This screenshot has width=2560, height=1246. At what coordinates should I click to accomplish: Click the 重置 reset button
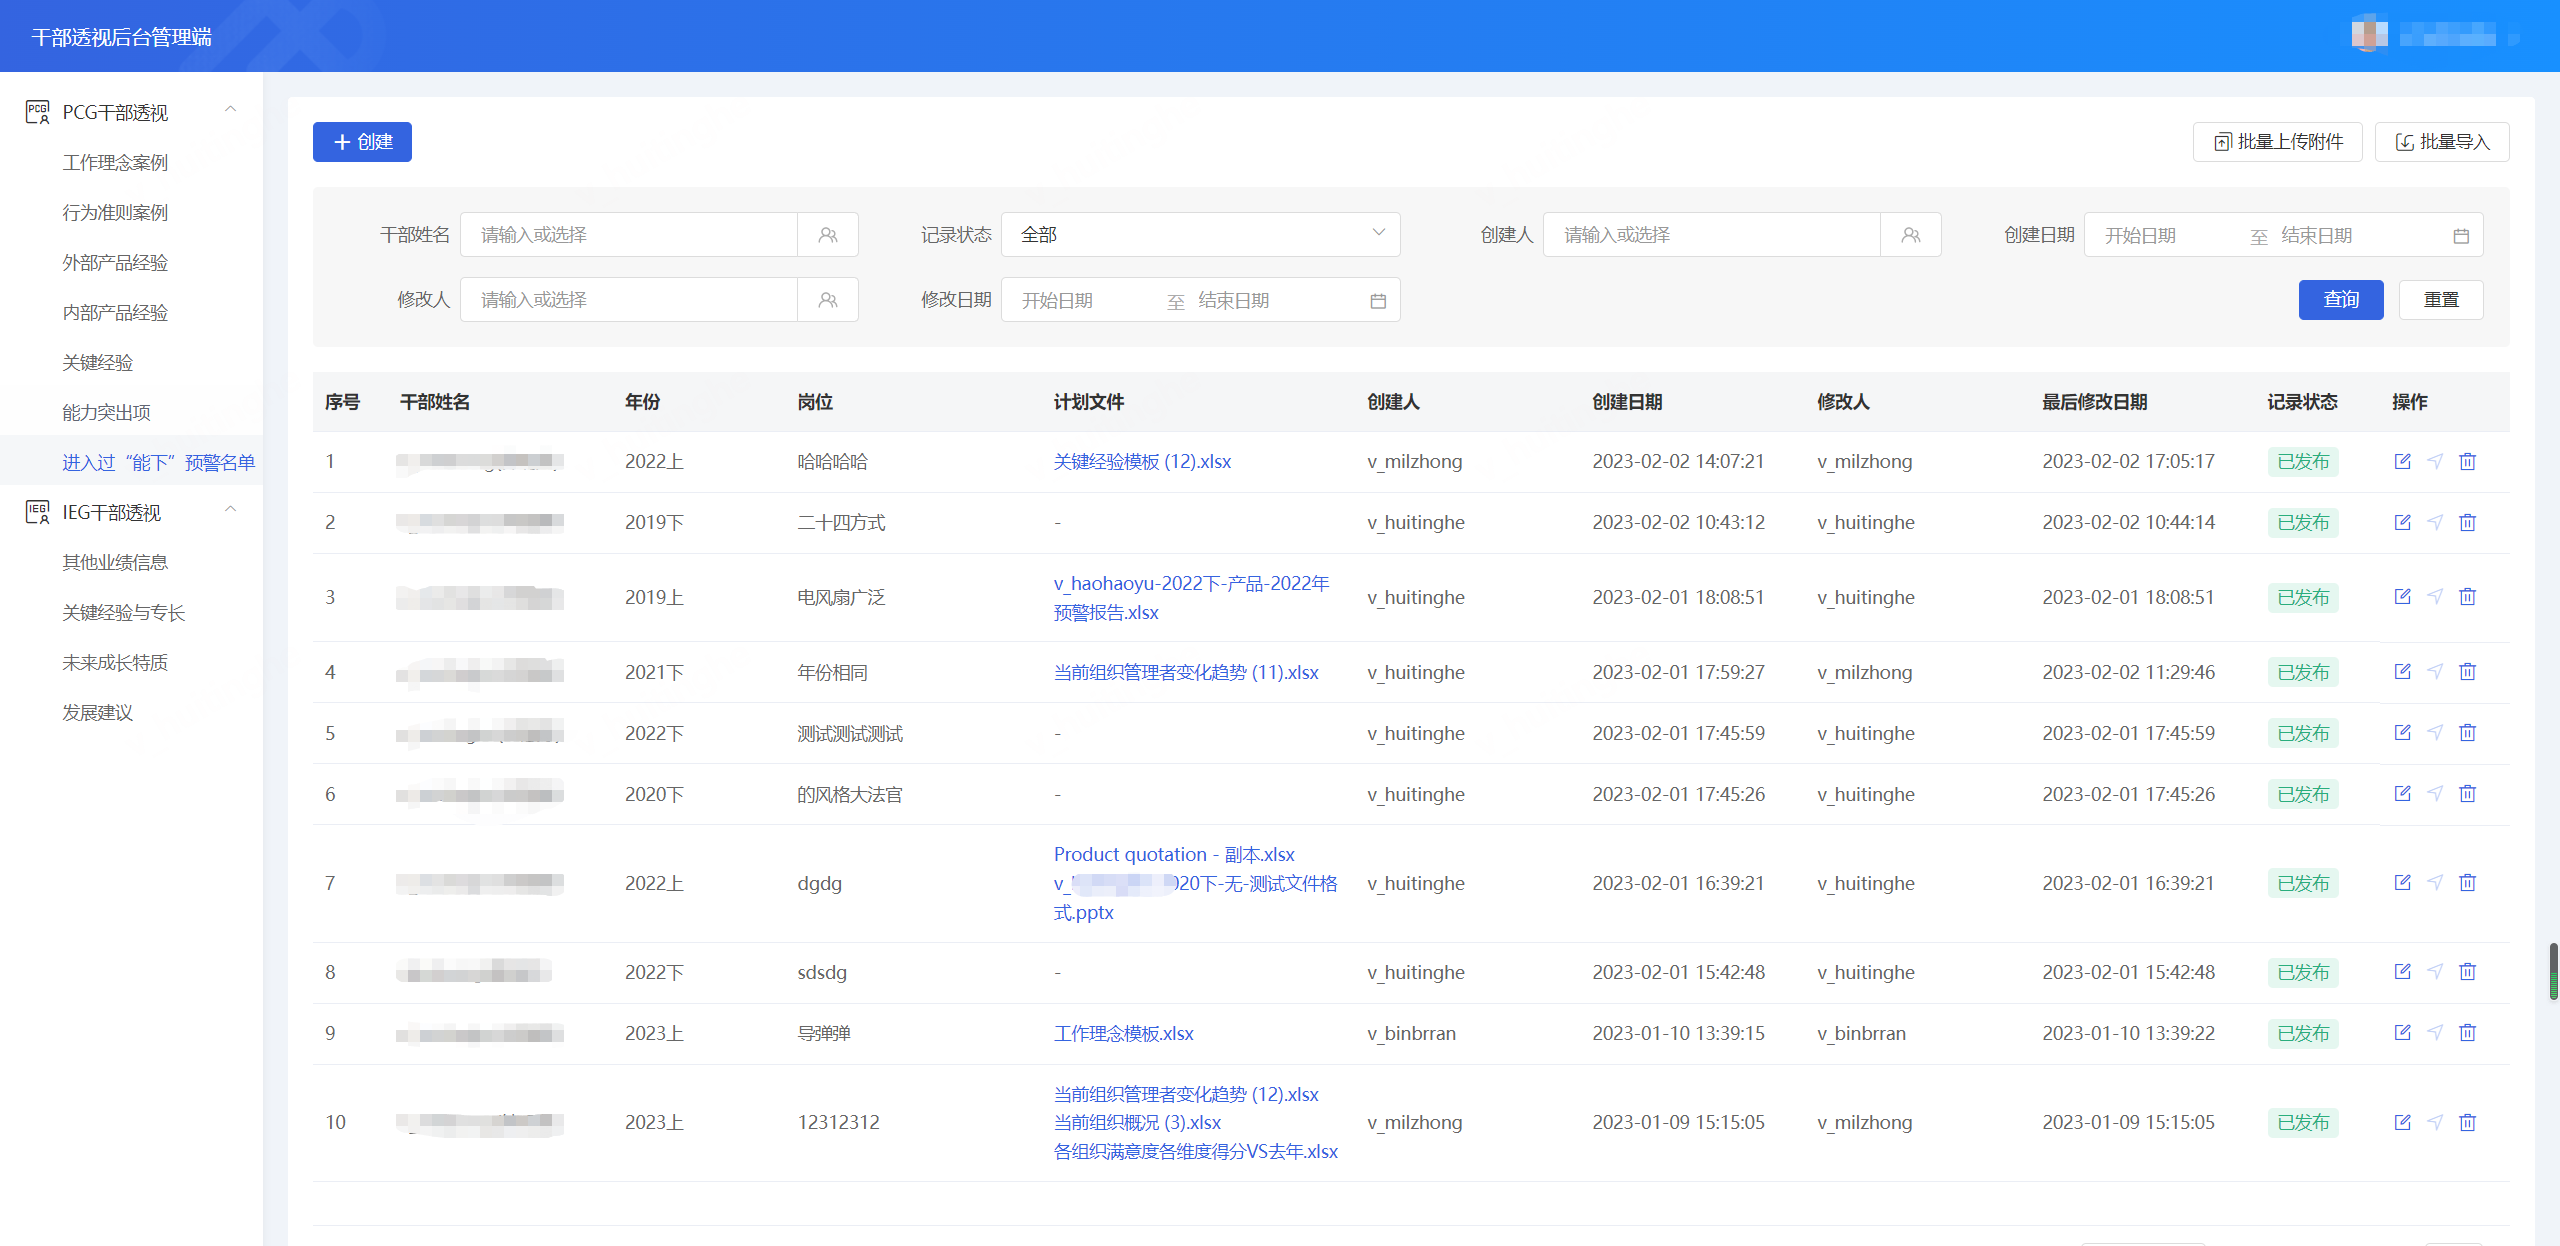2441,300
